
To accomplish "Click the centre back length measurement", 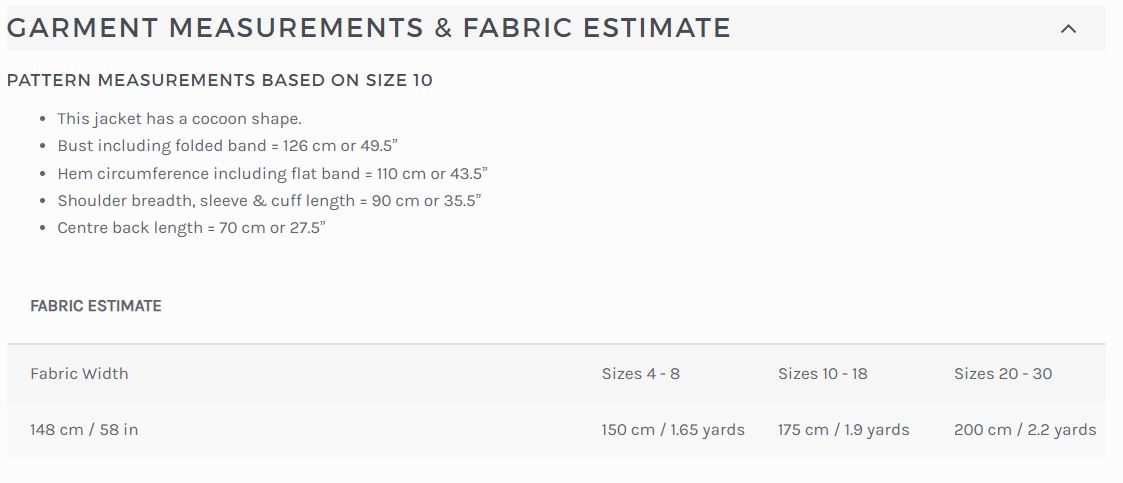I will (x=191, y=228).
